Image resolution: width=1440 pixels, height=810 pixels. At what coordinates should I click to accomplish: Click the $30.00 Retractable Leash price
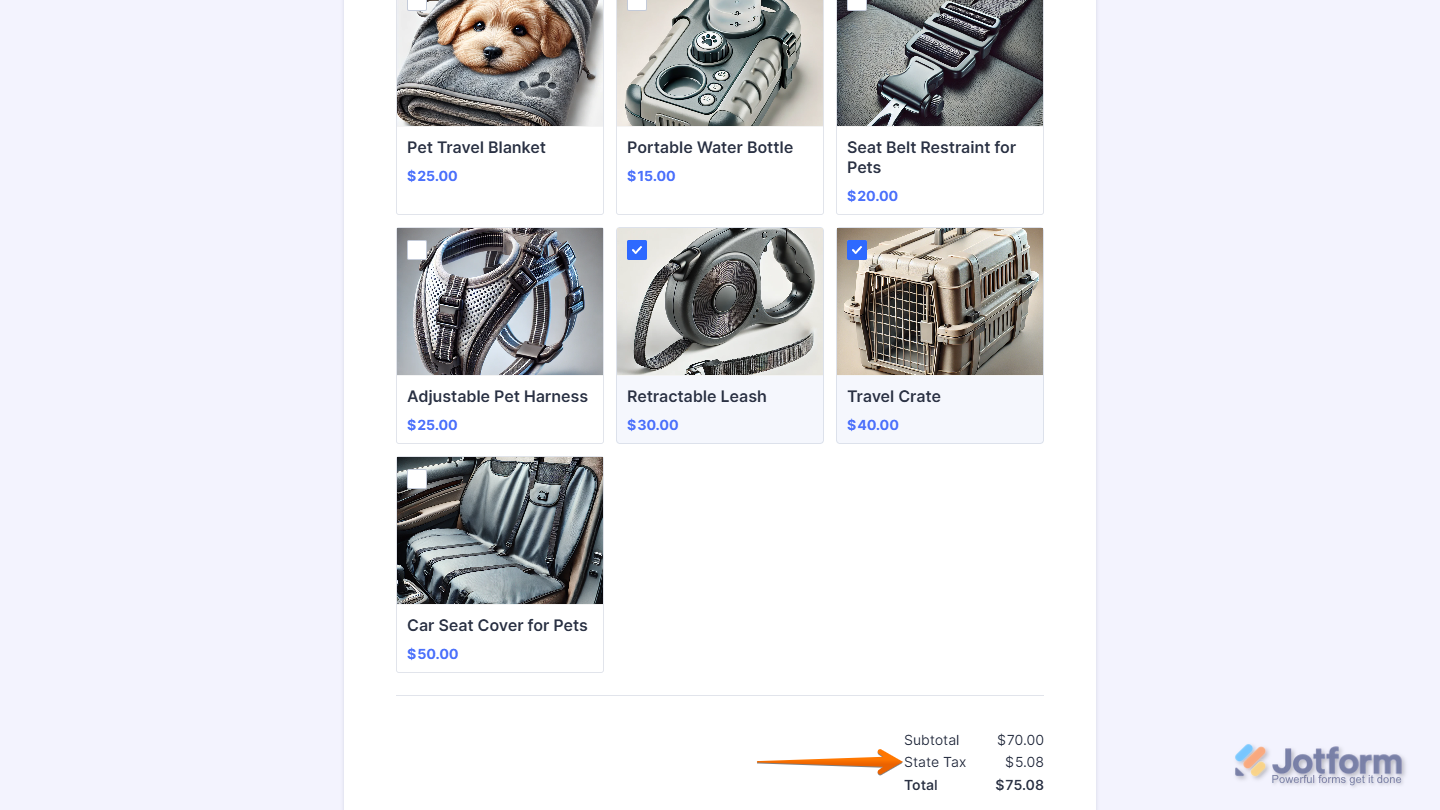(653, 425)
